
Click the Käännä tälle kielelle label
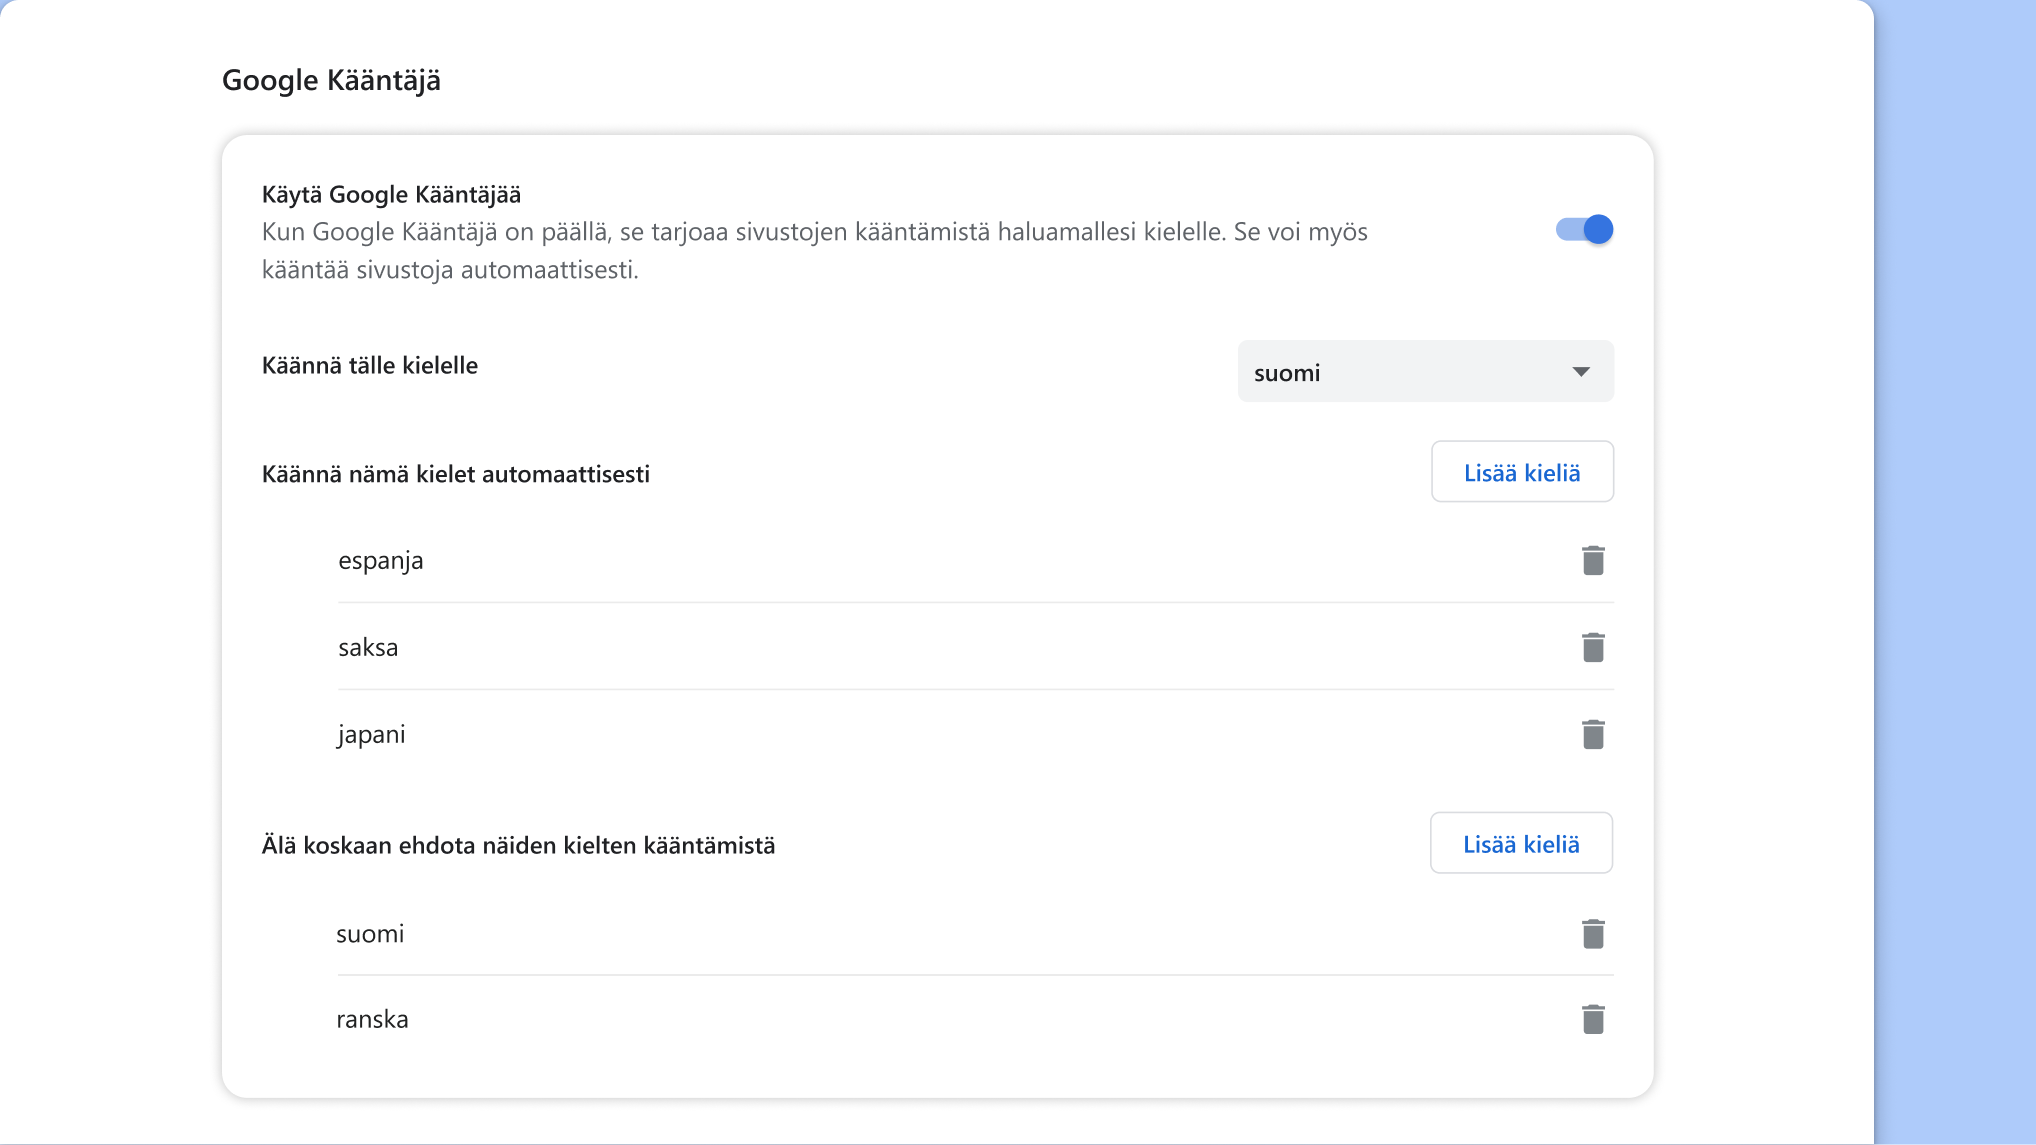[x=370, y=365]
